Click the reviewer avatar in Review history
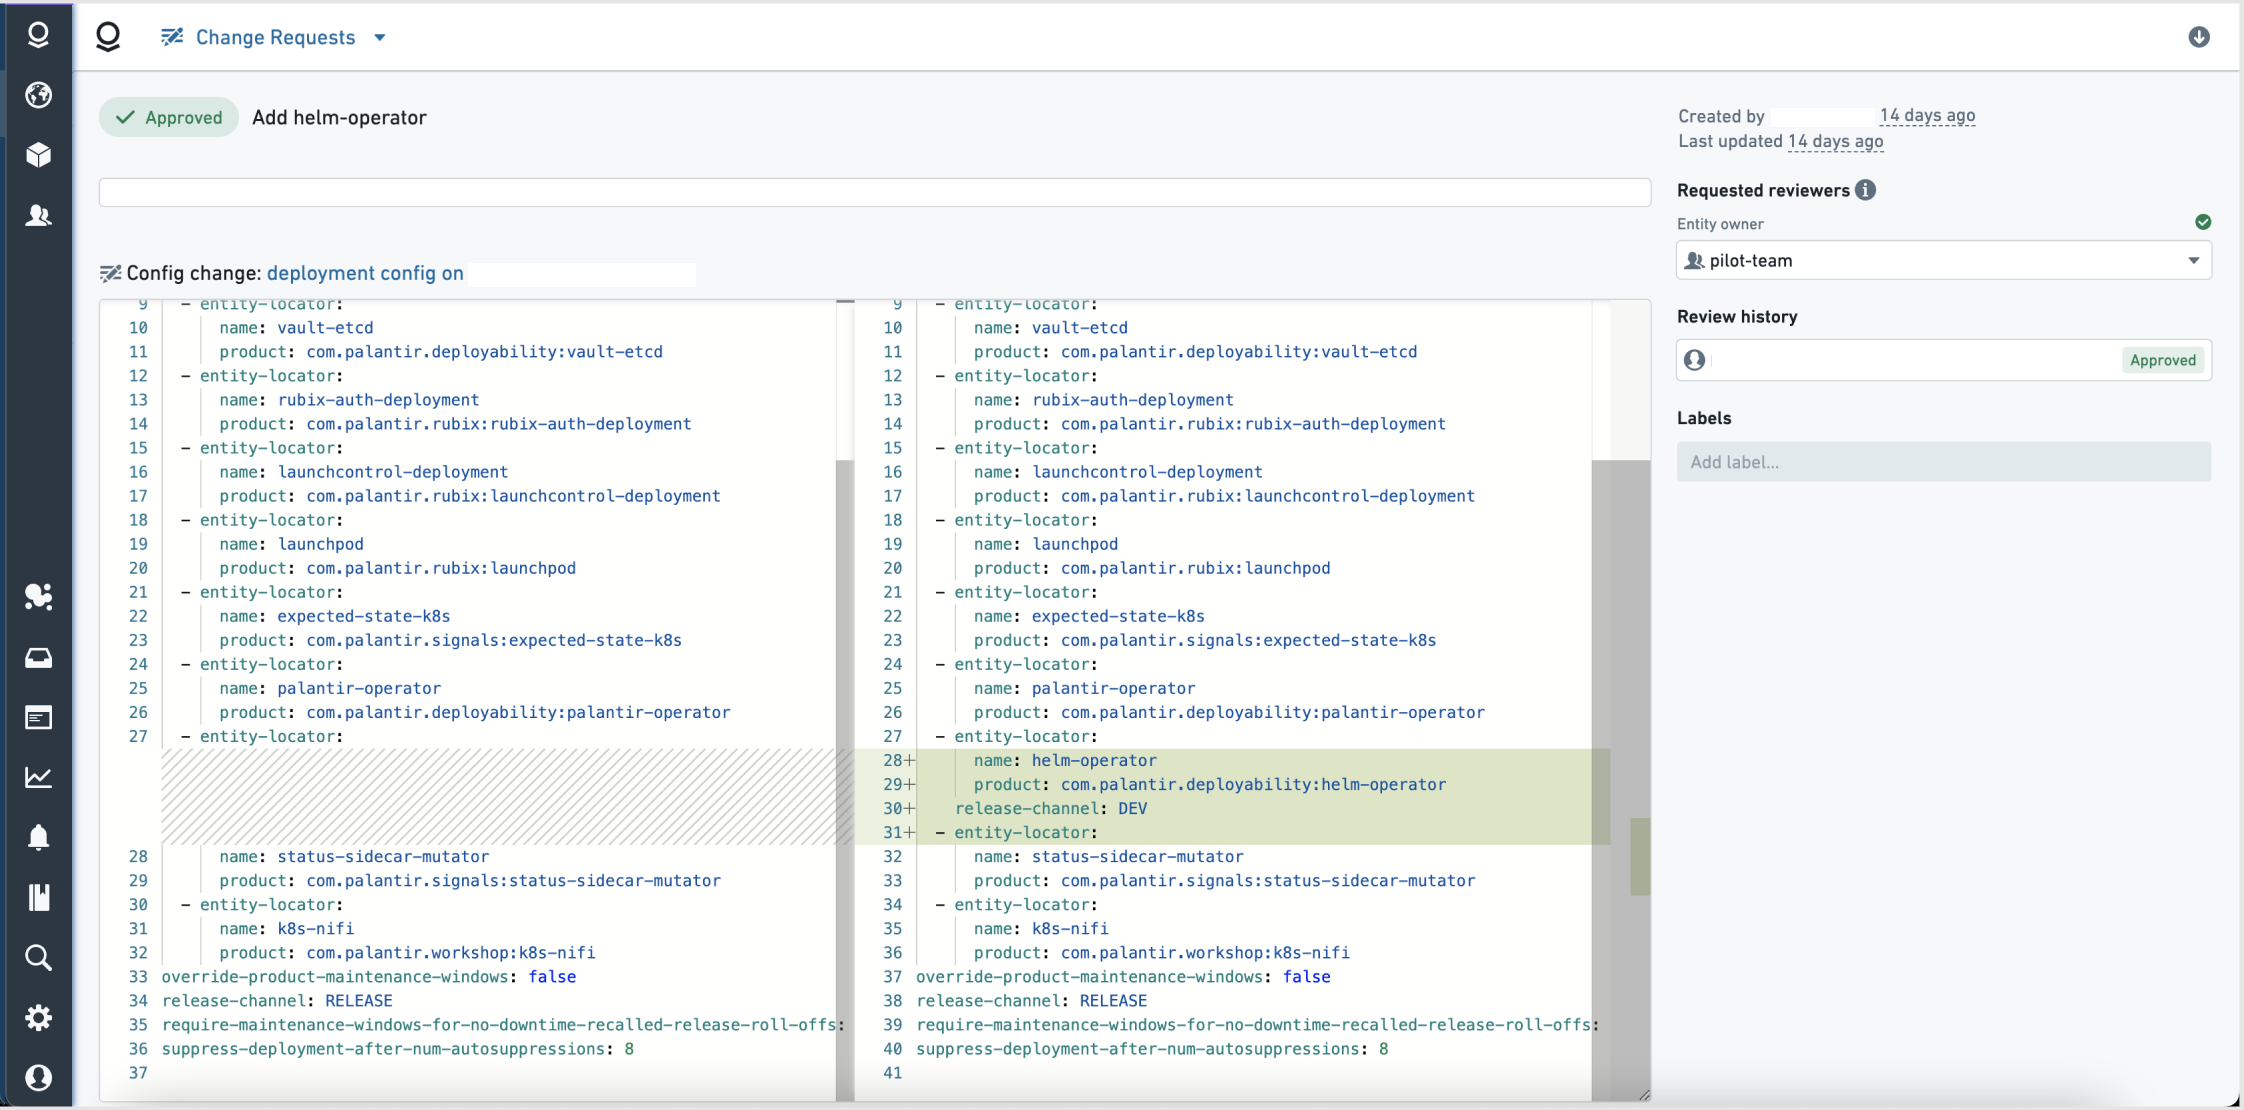 click(1694, 360)
